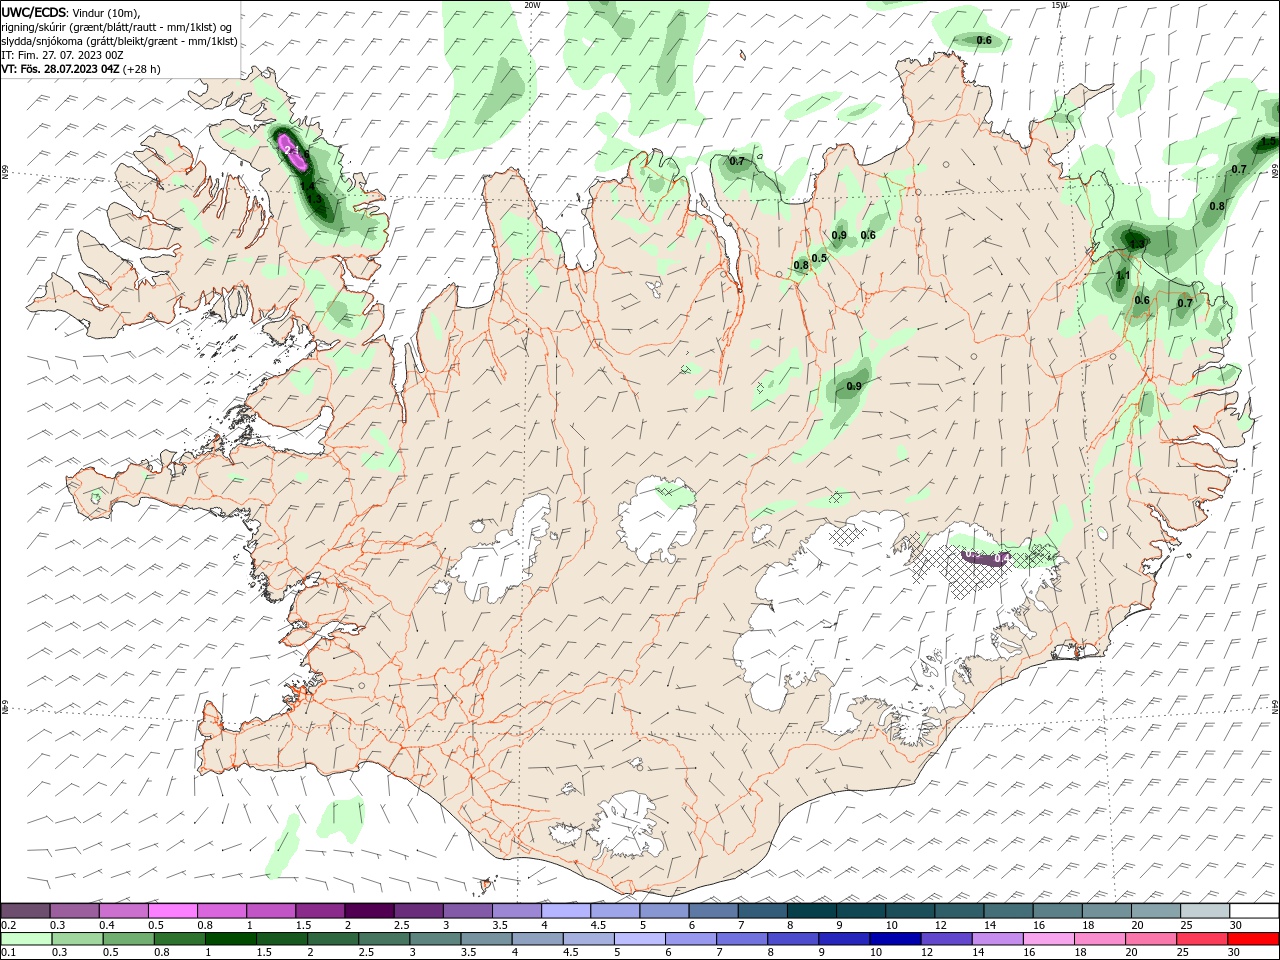Pick the palest green 0.1 rain-scale swatch
The image size is (1280, 960).
tap(26, 939)
